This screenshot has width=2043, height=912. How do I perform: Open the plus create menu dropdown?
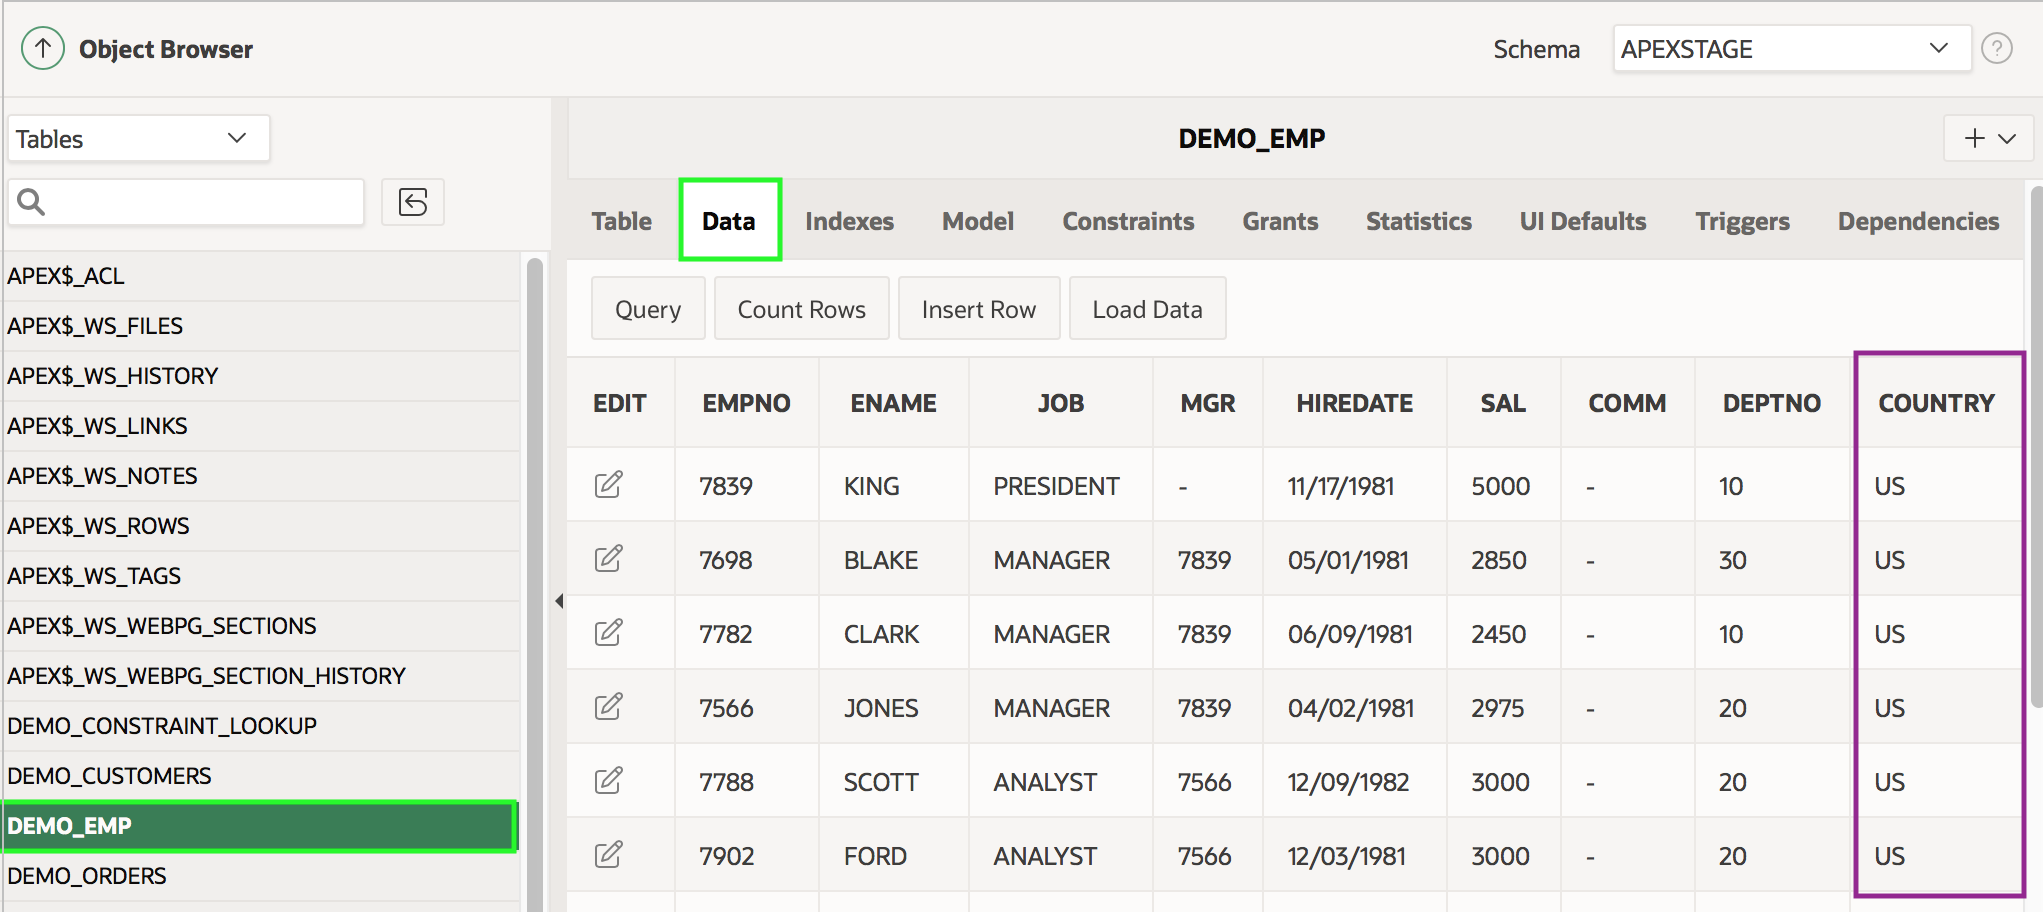coord(1988,138)
